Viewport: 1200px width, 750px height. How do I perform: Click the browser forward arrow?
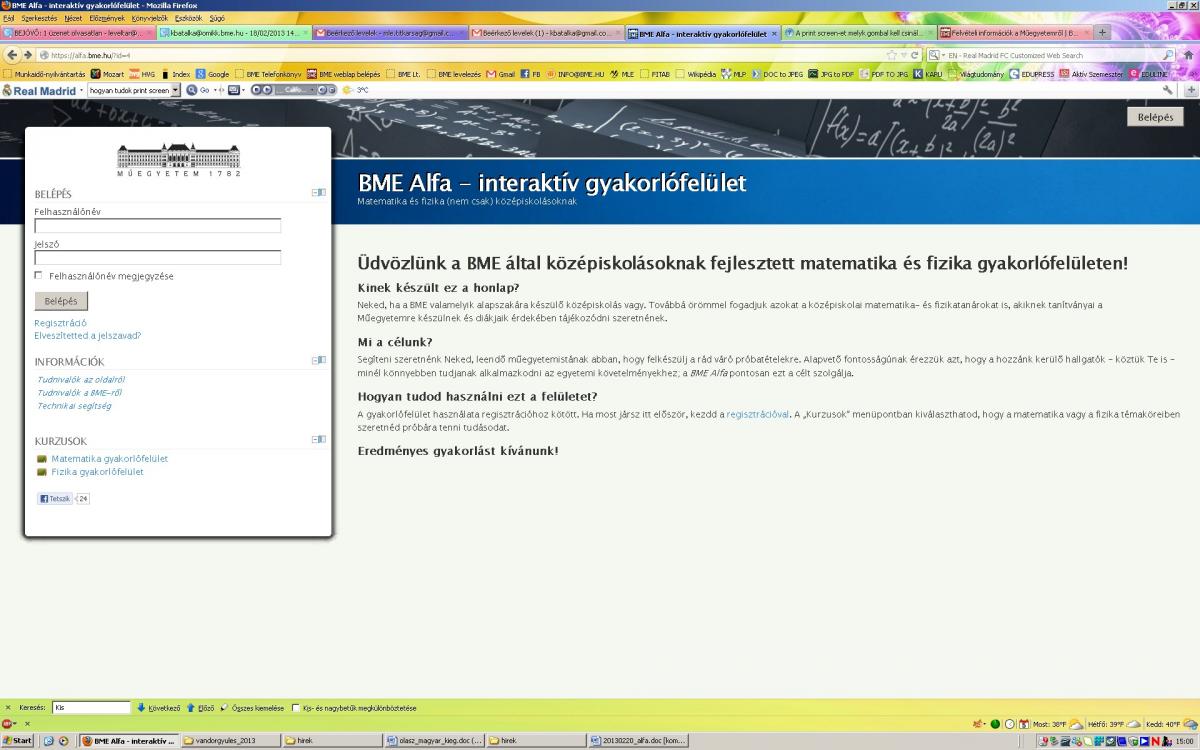28,55
